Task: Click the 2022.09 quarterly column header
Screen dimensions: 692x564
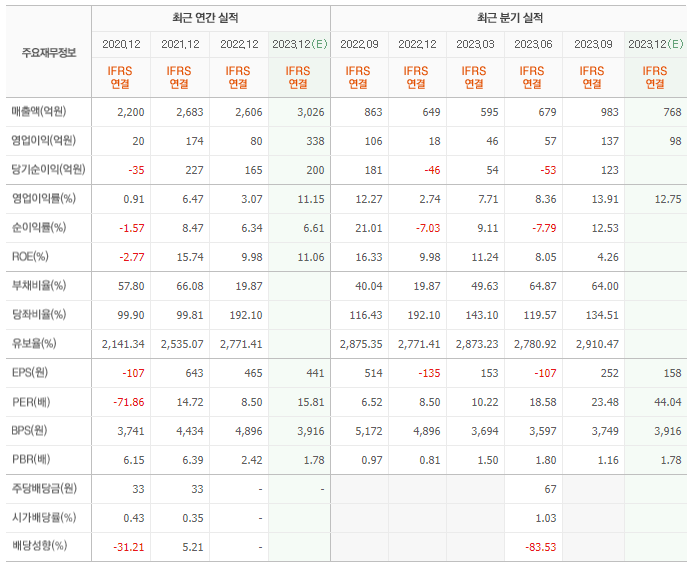Action: 359,44
